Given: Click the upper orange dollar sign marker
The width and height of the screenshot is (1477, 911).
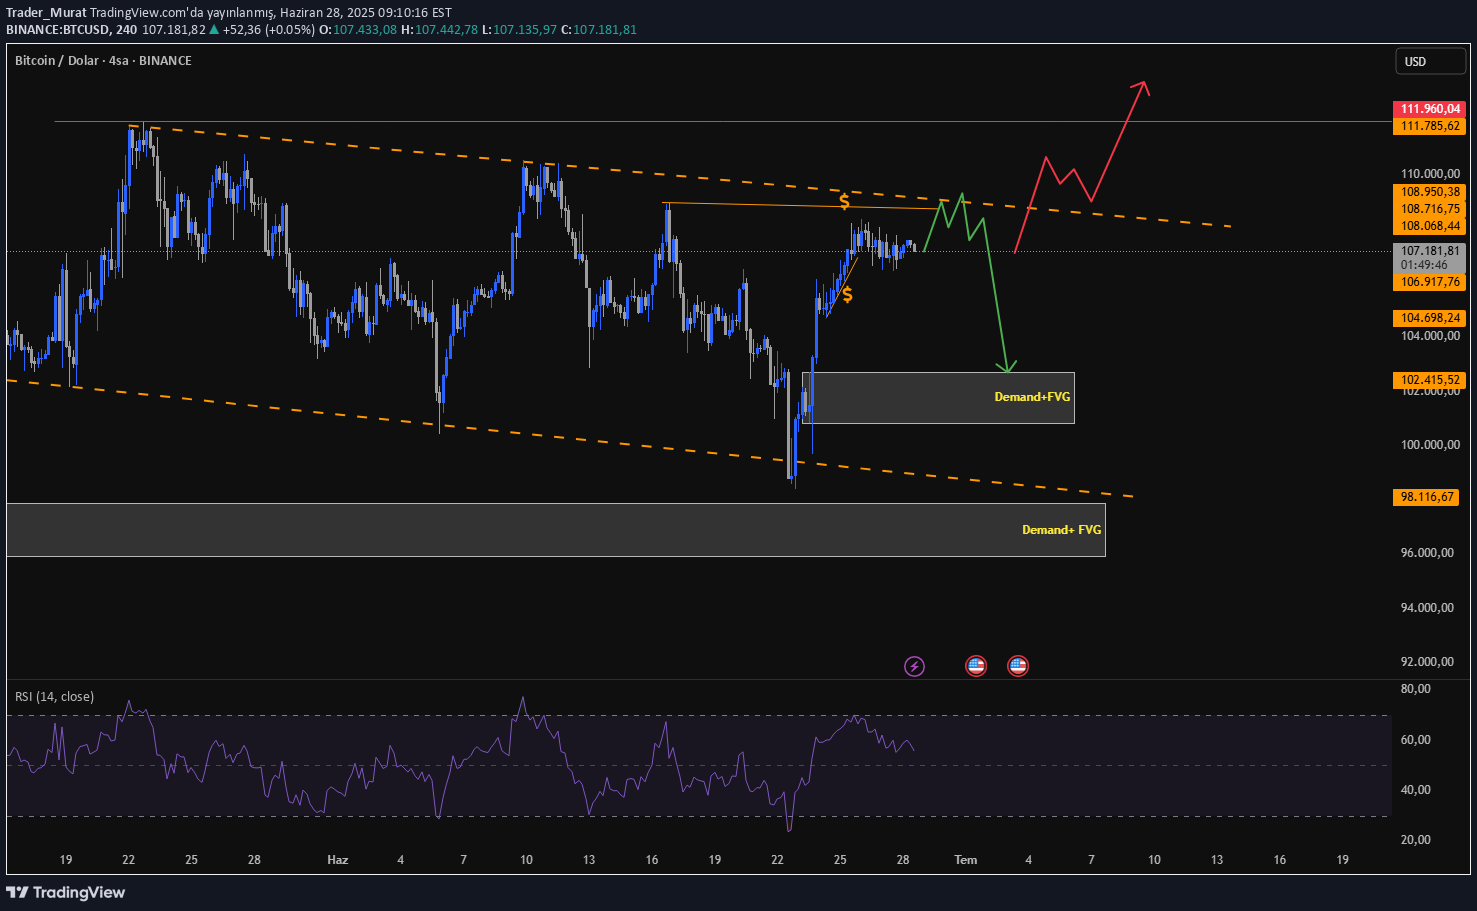Looking at the screenshot, I should point(845,202).
